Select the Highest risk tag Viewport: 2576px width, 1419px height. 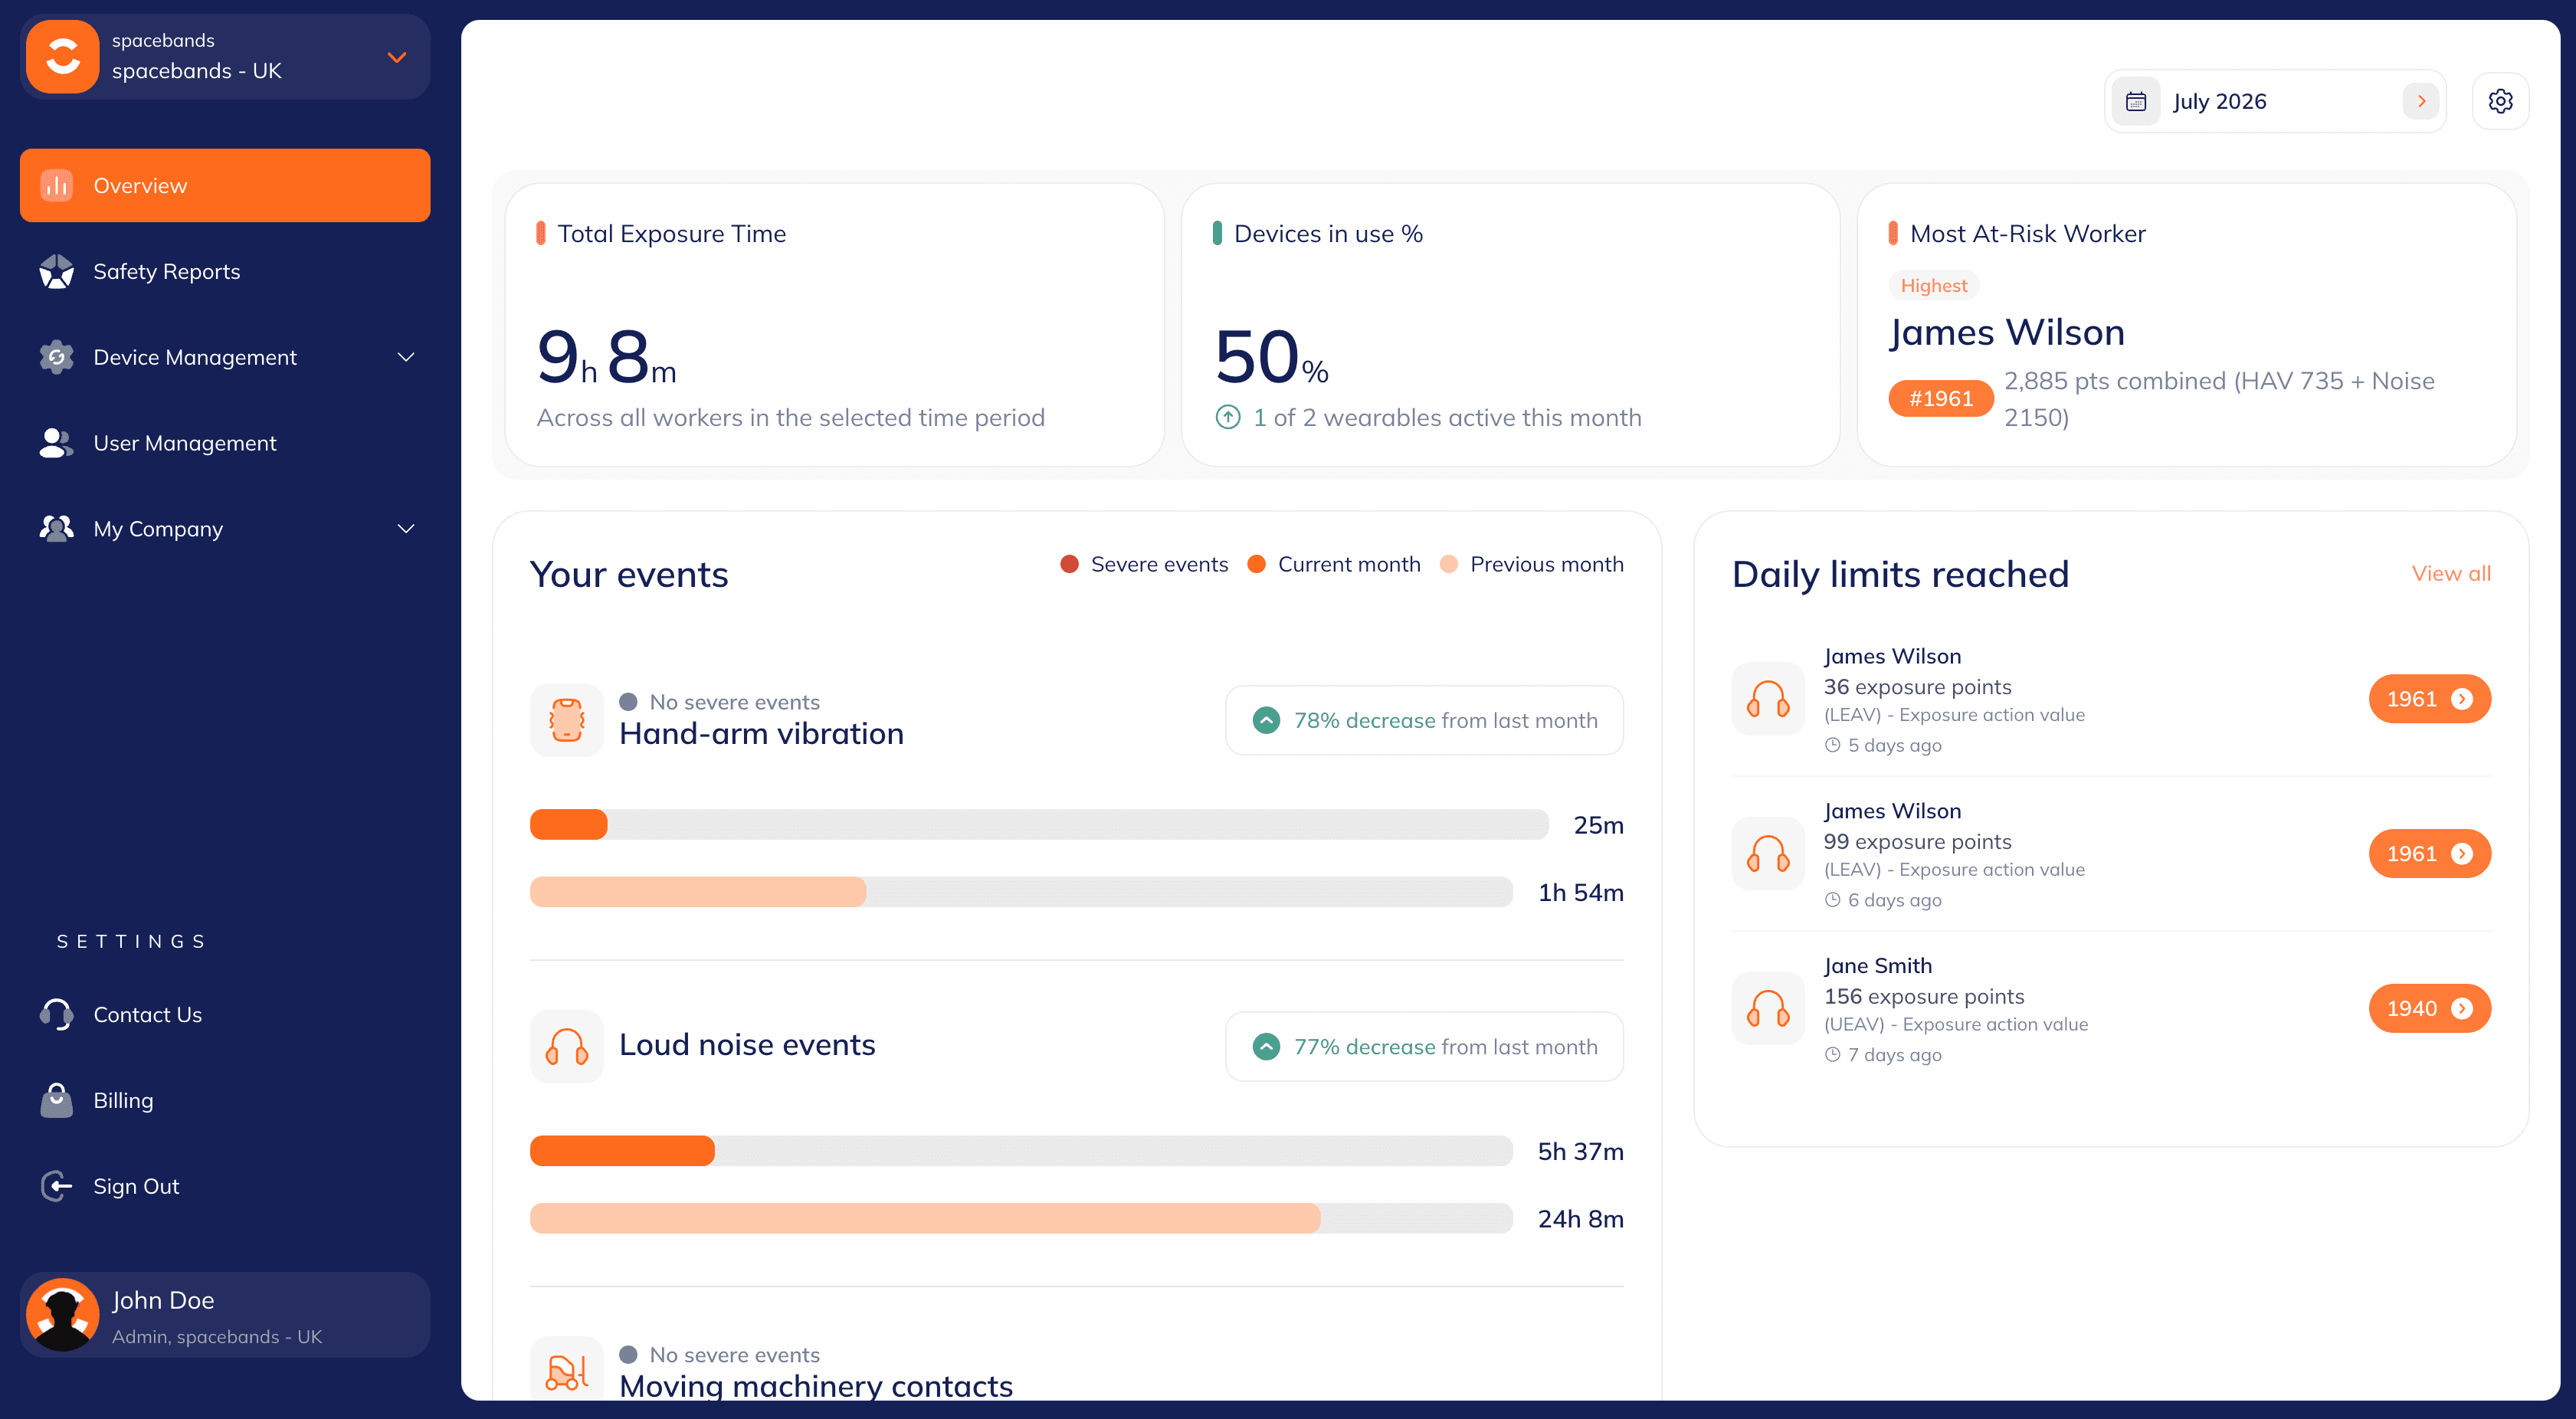tap(1933, 286)
